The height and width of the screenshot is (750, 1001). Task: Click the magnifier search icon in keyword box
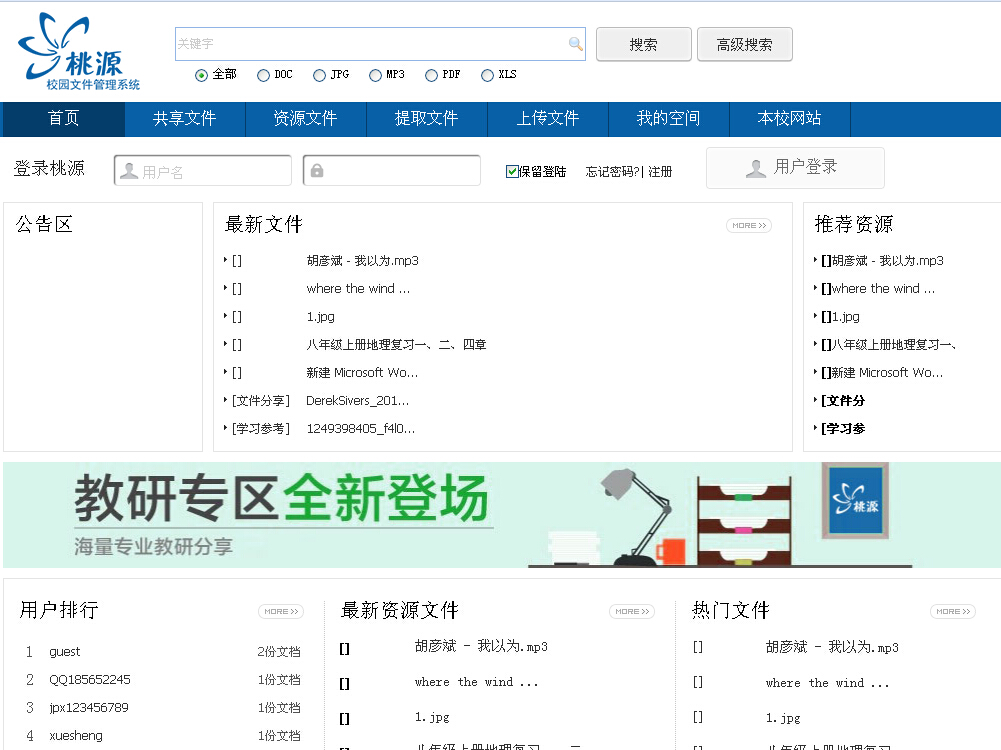tap(574, 44)
